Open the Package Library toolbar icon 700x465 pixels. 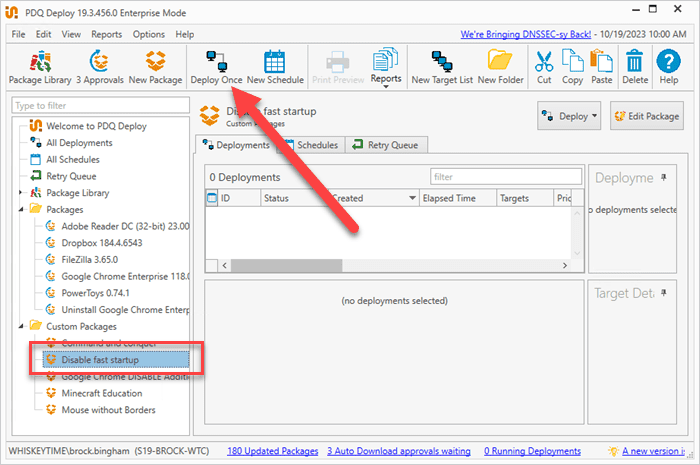point(40,67)
